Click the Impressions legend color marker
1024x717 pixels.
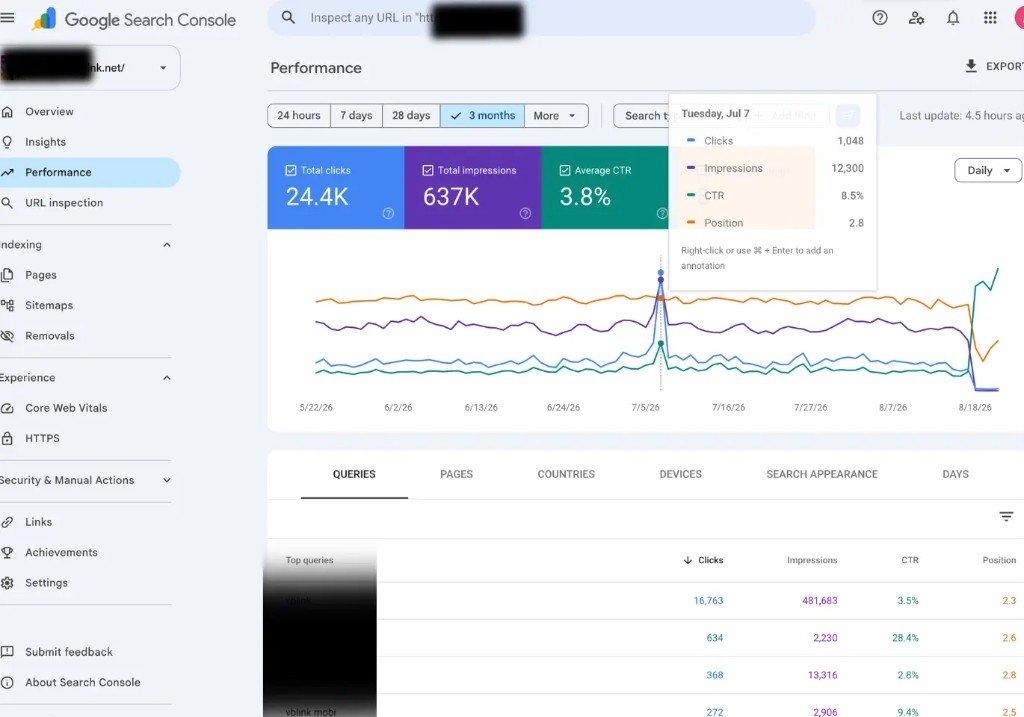pos(691,168)
